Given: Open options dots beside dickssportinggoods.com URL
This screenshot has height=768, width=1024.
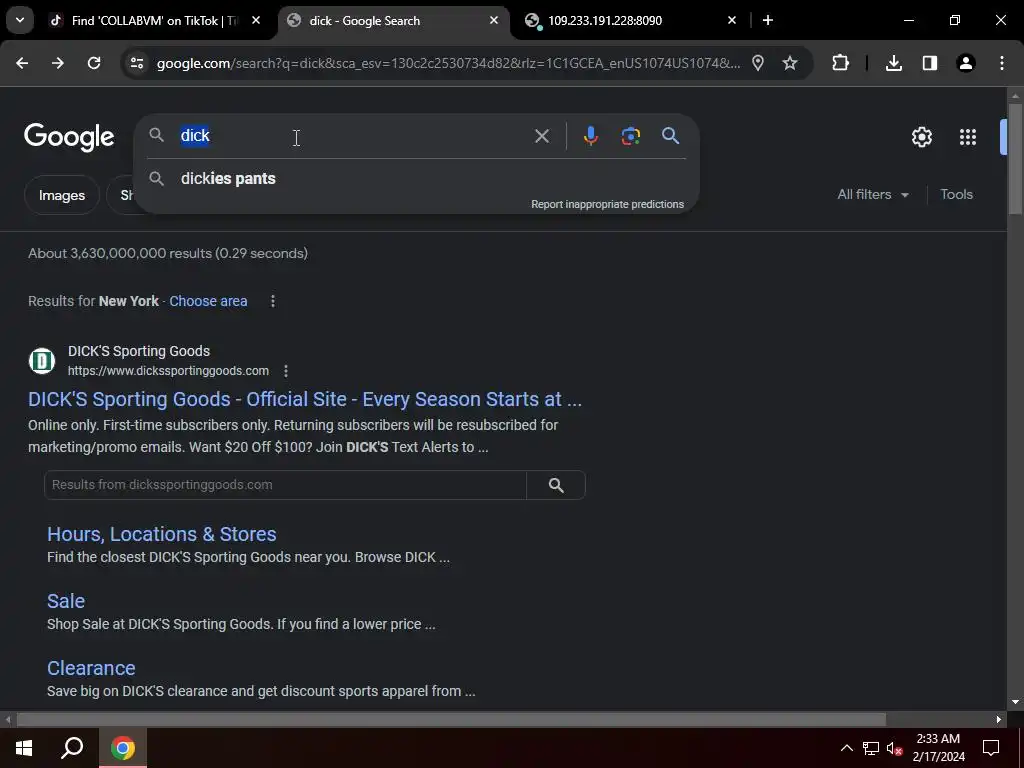Looking at the screenshot, I should pyautogui.click(x=285, y=371).
